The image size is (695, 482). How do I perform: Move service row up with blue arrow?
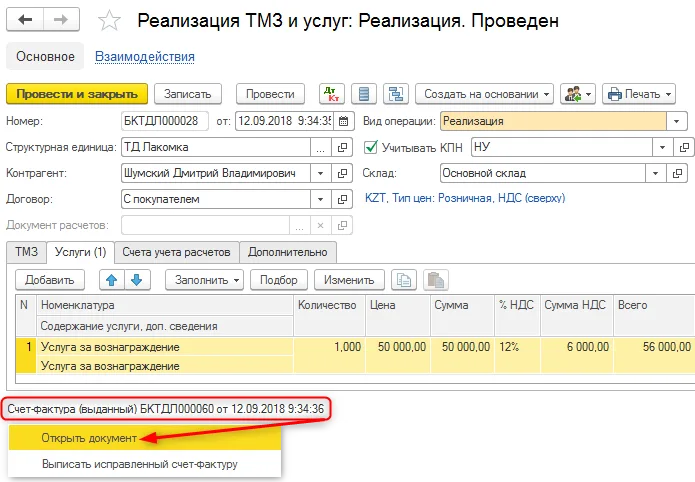[x=112, y=280]
